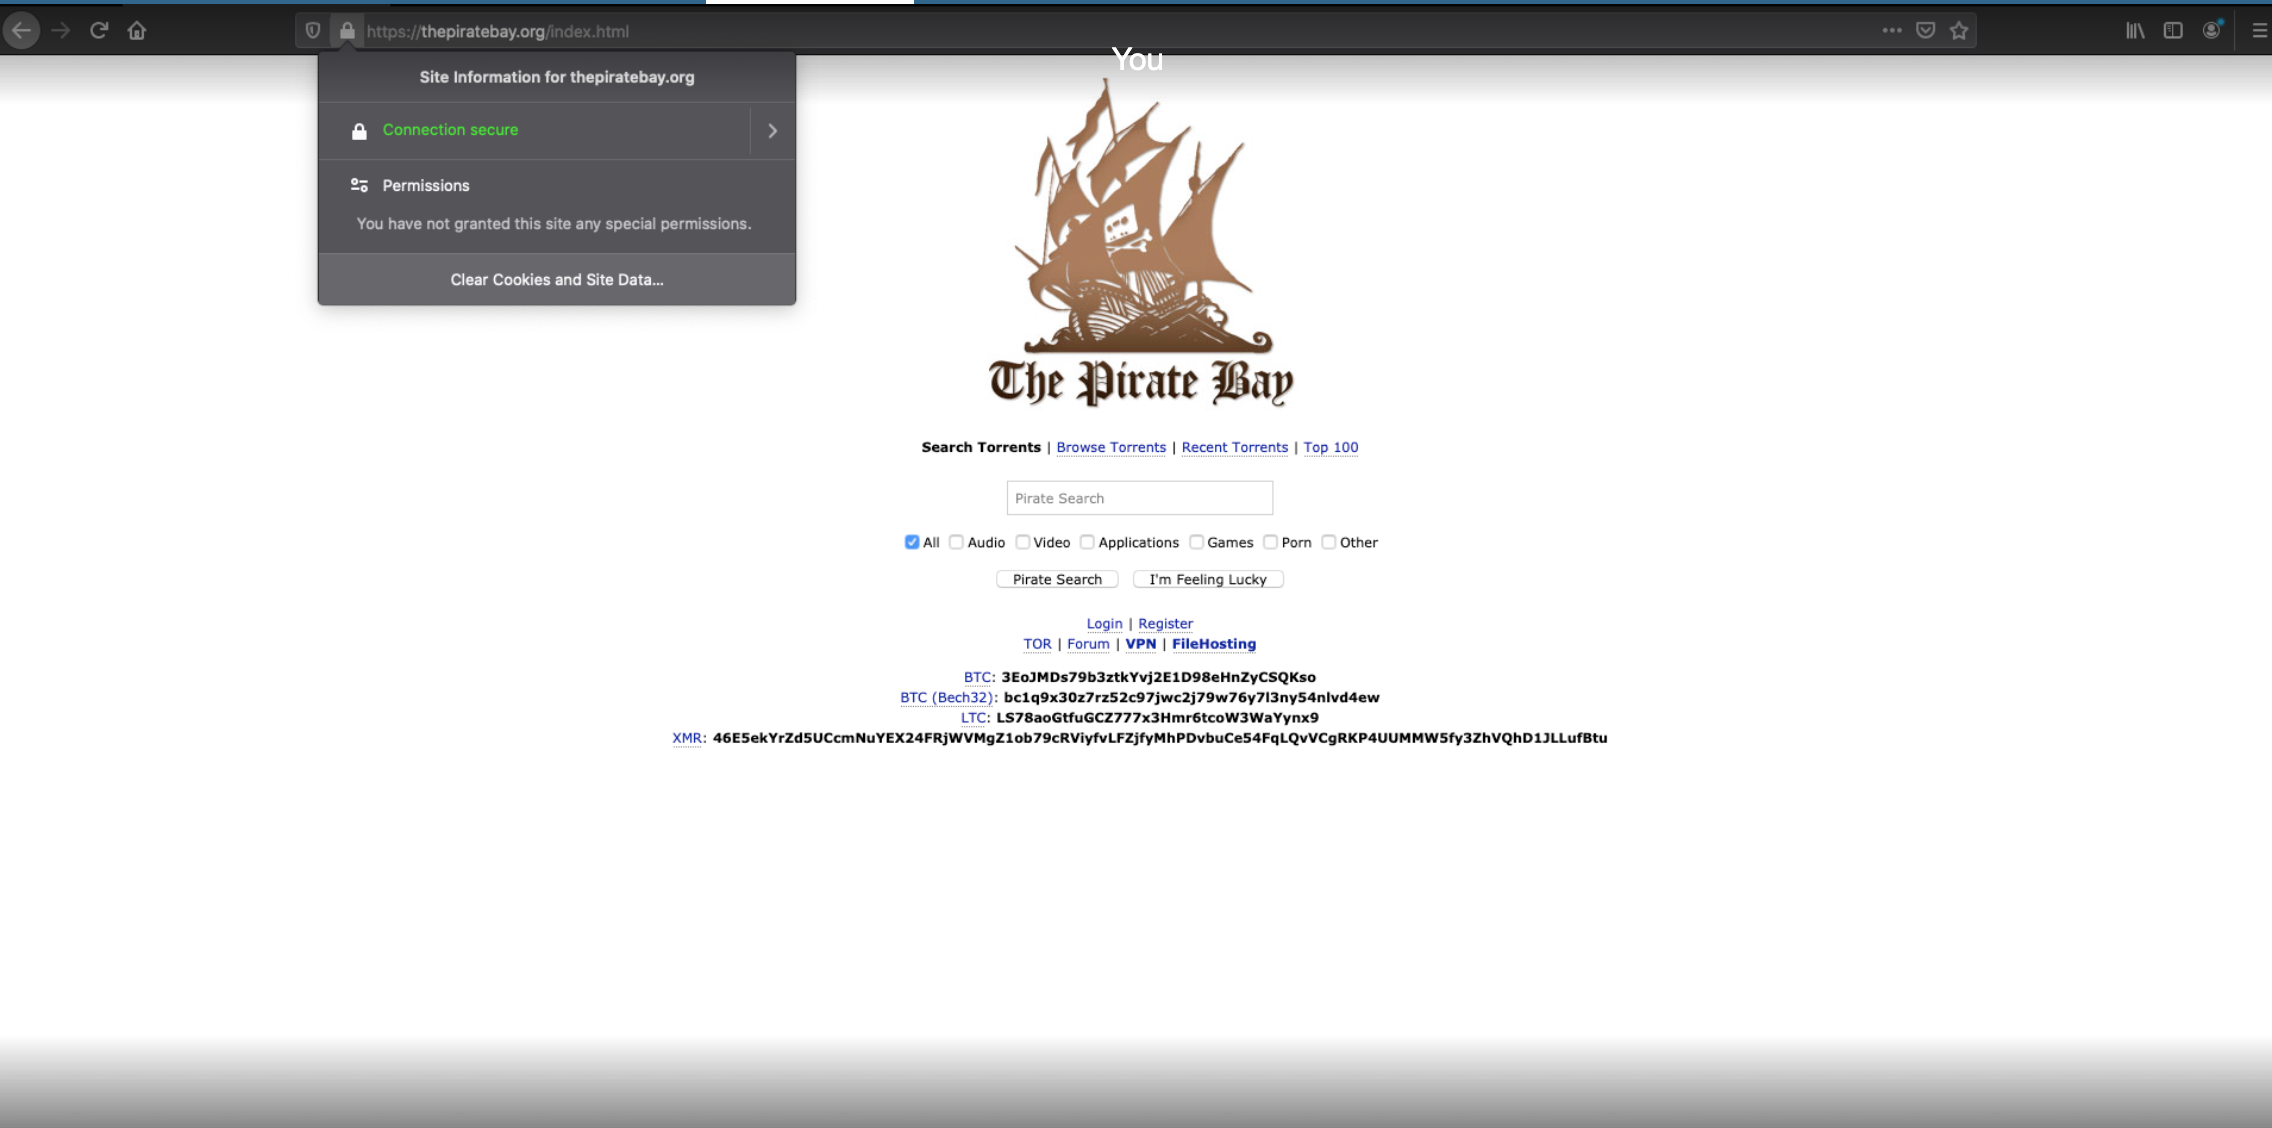Viewport: 2272px width, 1128px height.
Task: Select Clear Cookies and Site Data
Action: point(556,279)
